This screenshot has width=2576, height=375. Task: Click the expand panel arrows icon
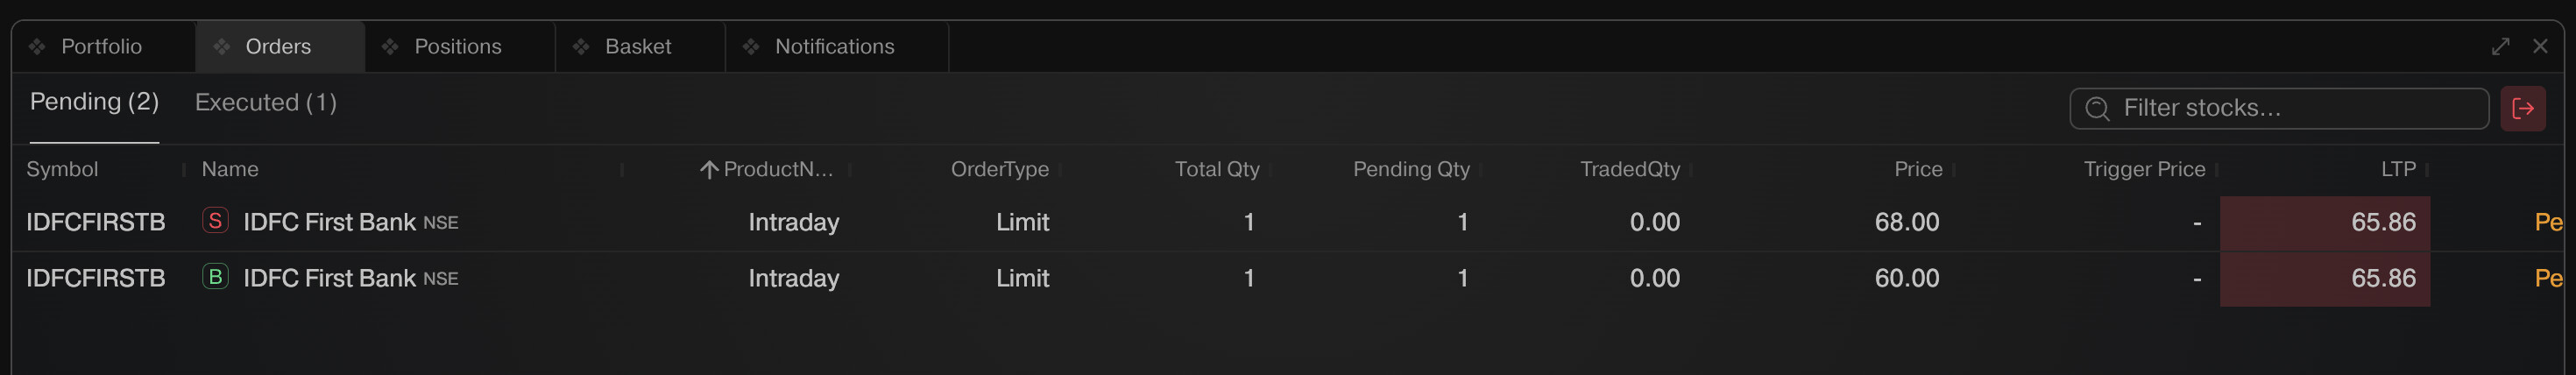coord(2500,46)
